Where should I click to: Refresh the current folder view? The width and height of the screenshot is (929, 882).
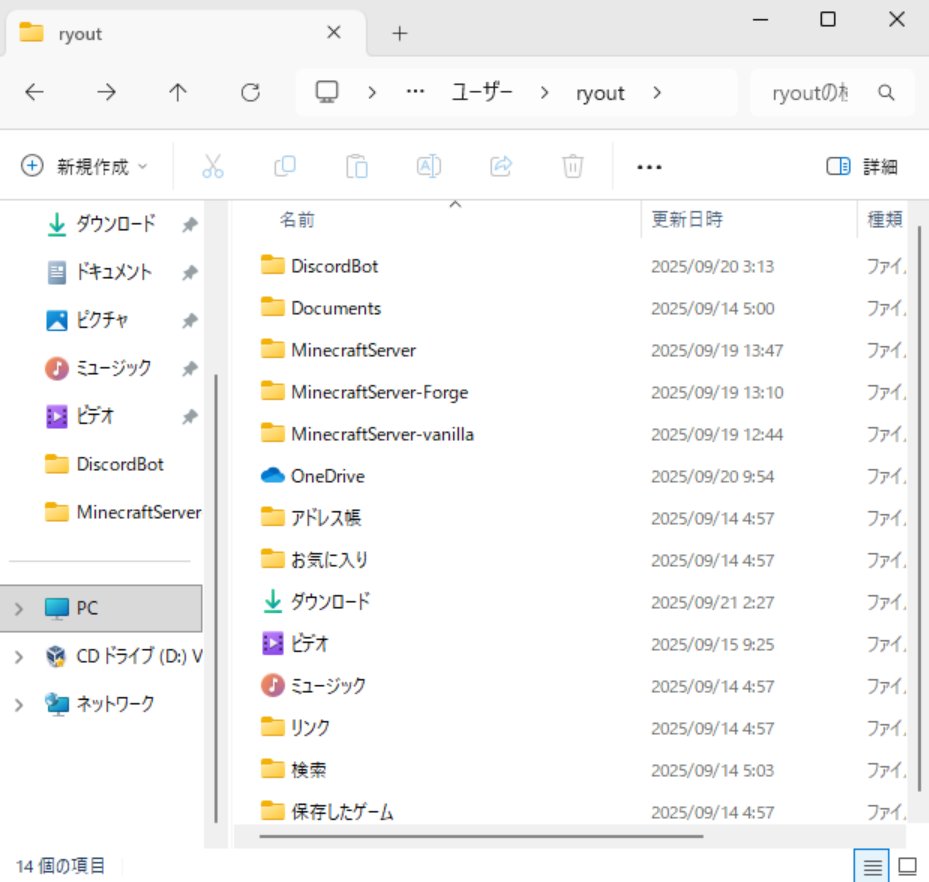[x=250, y=93]
